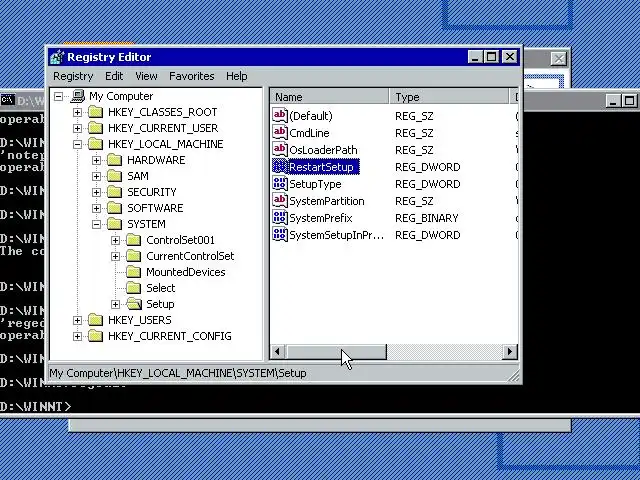Collapse the HKEY_LOCAL_MACHINE key
The image size is (640, 480).
pos(77,144)
